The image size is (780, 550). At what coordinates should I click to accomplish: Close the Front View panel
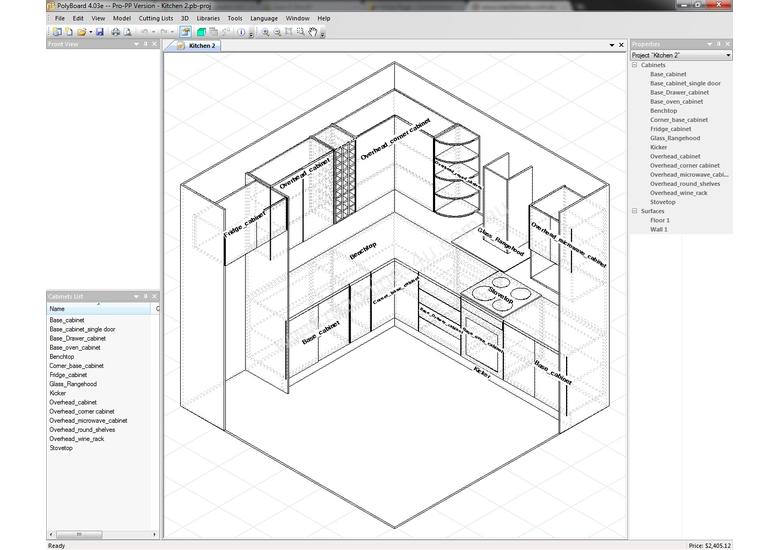coord(155,44)
